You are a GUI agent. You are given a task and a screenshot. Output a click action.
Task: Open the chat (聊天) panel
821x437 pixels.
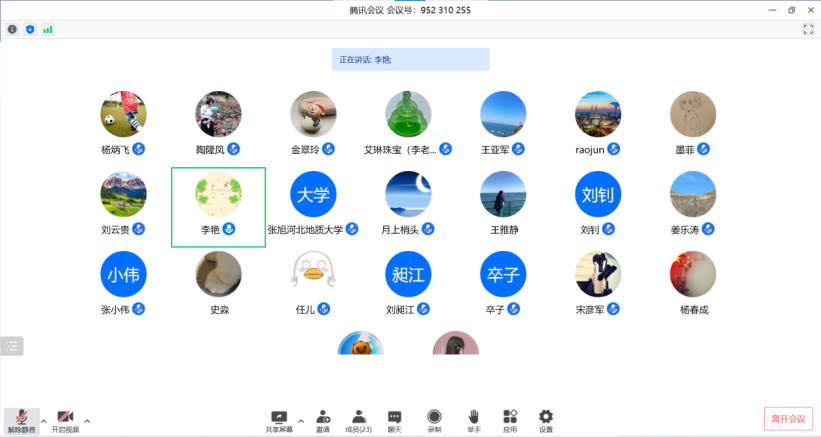click(394, 418)
